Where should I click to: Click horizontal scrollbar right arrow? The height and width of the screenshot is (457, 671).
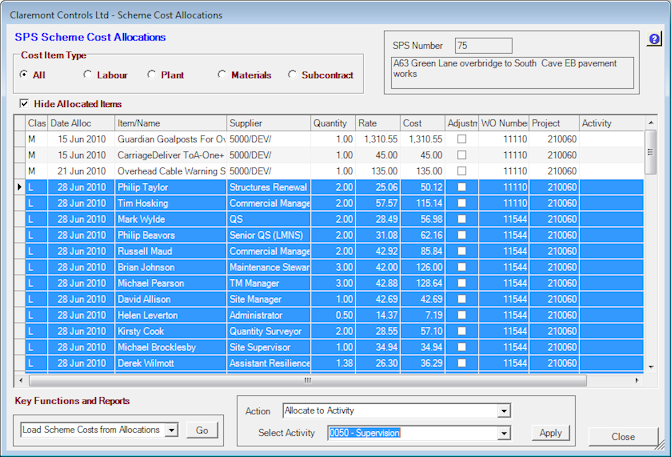click(x=637, y=380)
